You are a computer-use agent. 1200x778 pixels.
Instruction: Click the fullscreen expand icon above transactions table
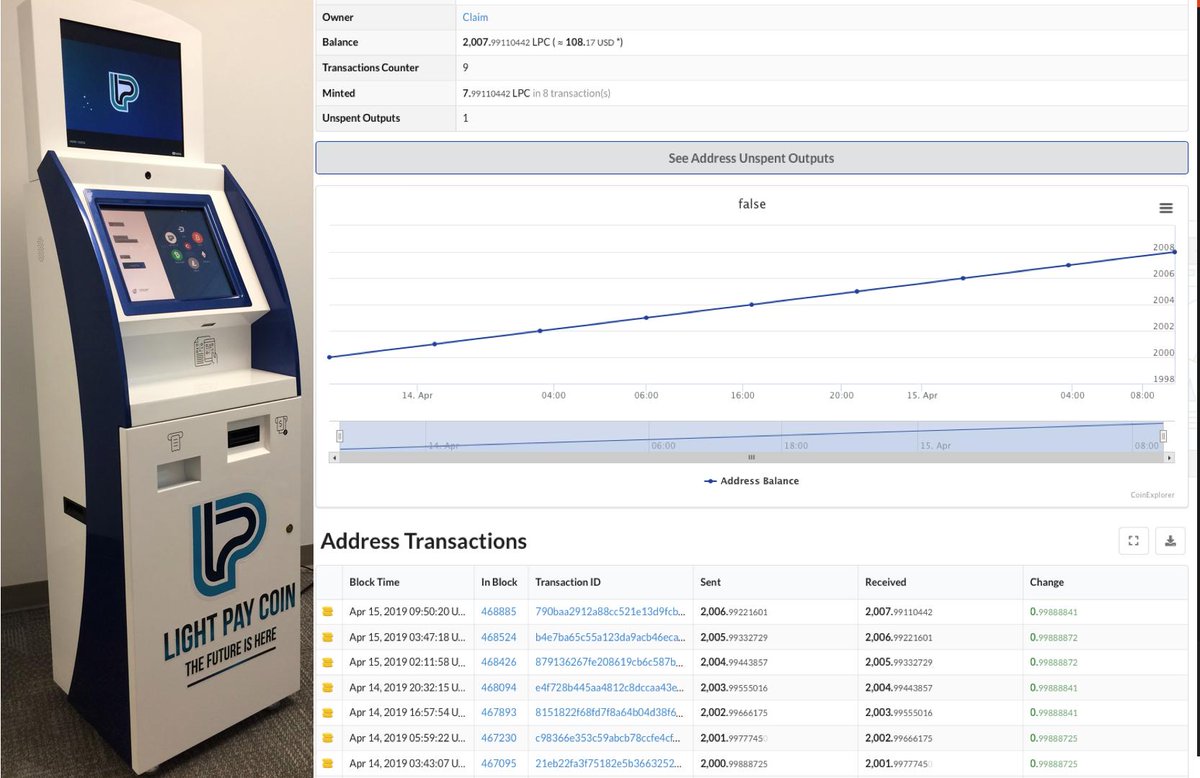[1134, 541]
